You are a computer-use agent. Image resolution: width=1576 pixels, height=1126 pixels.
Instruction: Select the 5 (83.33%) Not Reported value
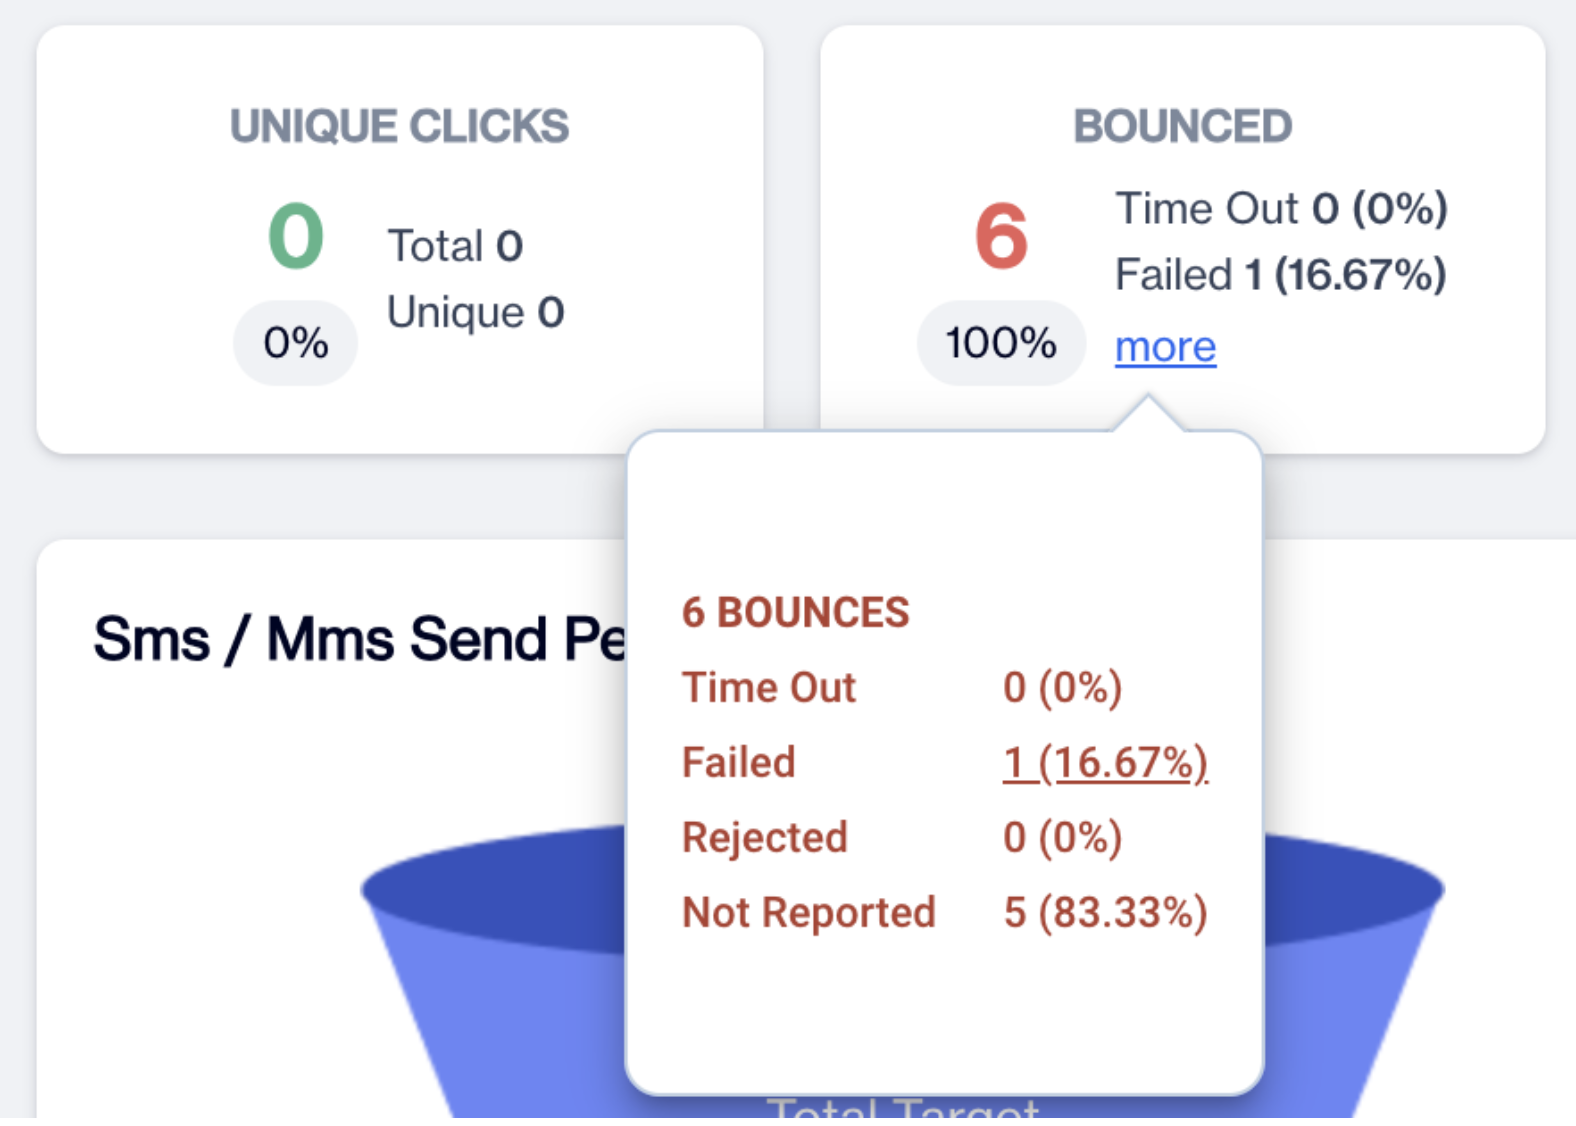tap(1105, 913)
